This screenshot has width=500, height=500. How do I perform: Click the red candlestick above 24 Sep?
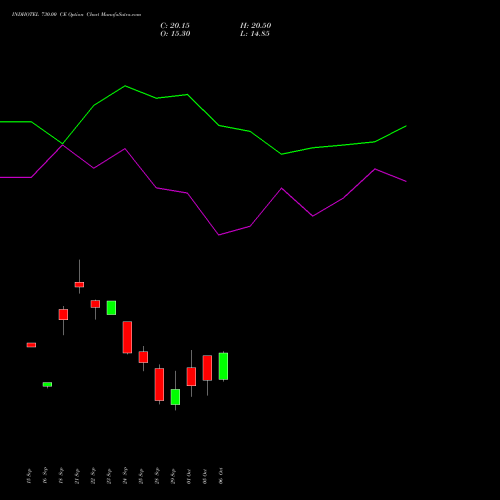[127, 337]
